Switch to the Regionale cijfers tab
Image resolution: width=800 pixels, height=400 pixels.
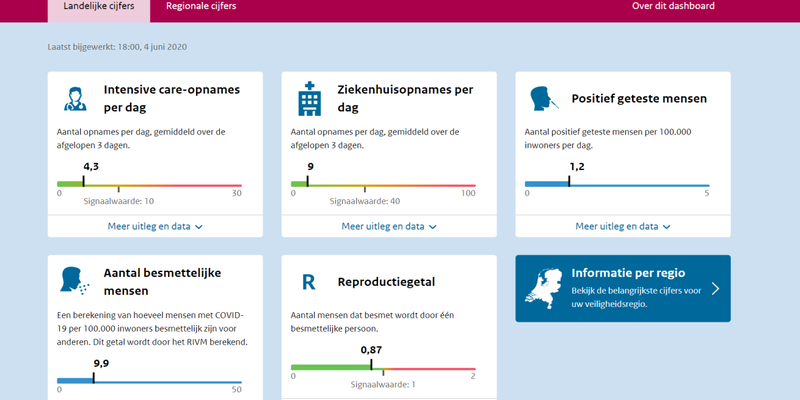pyautogui.click(x=201, y=6)
